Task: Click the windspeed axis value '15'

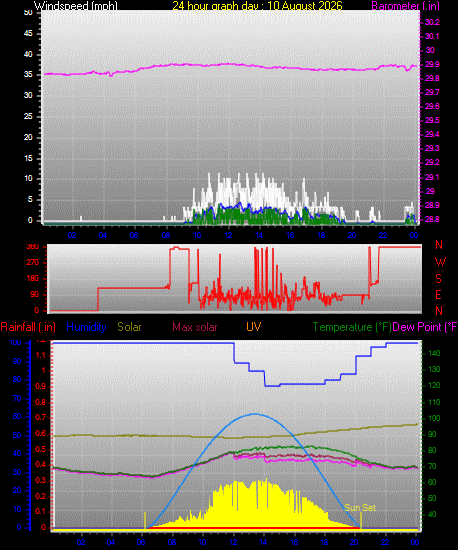Action: pyautogui.click(x=28, y=159)
